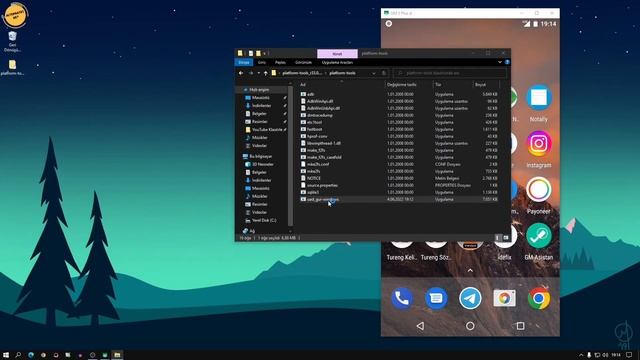
Task: Expand the ribbon with the chevron
Action: 500,62
